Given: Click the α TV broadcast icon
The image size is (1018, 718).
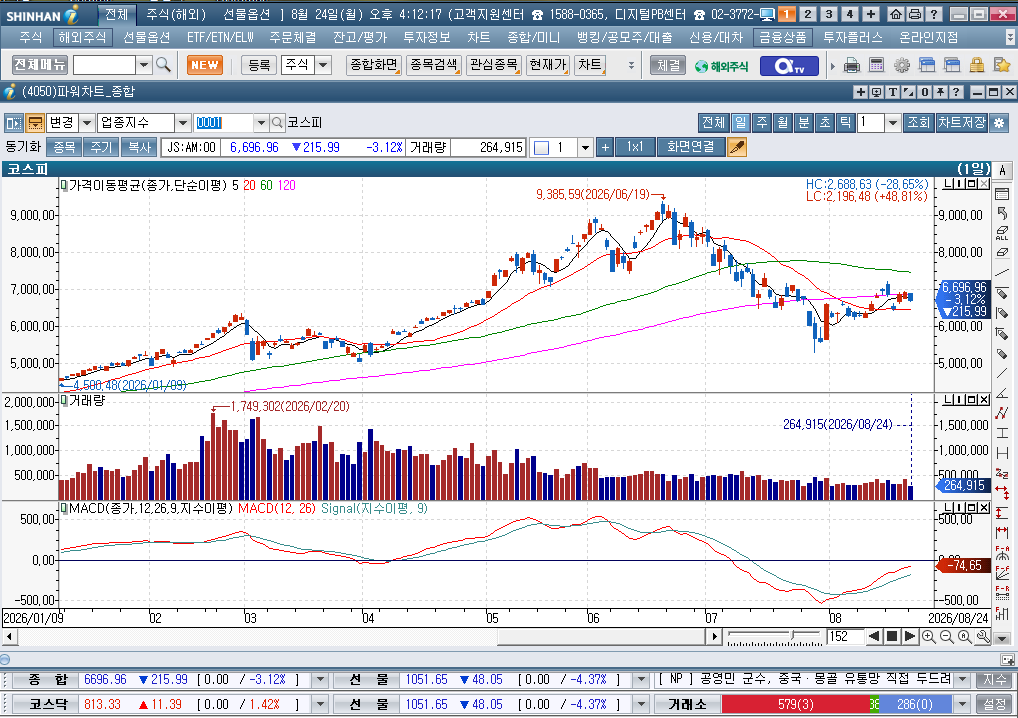Looking at the screenshot, I should [x=789, y=66].
